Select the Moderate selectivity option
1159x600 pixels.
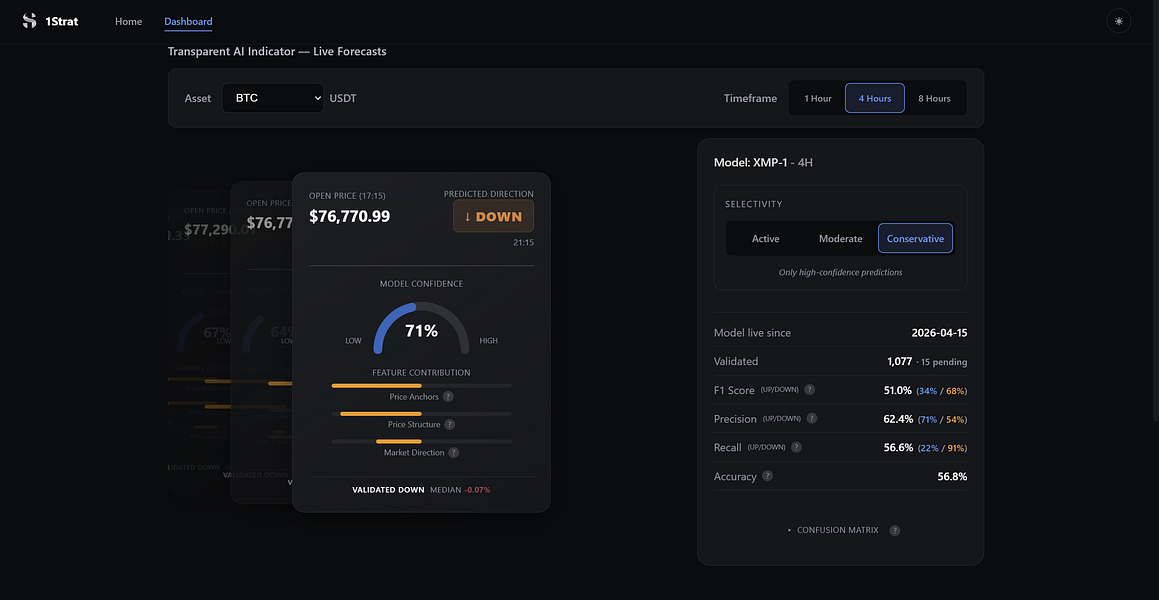pos(840,239)
